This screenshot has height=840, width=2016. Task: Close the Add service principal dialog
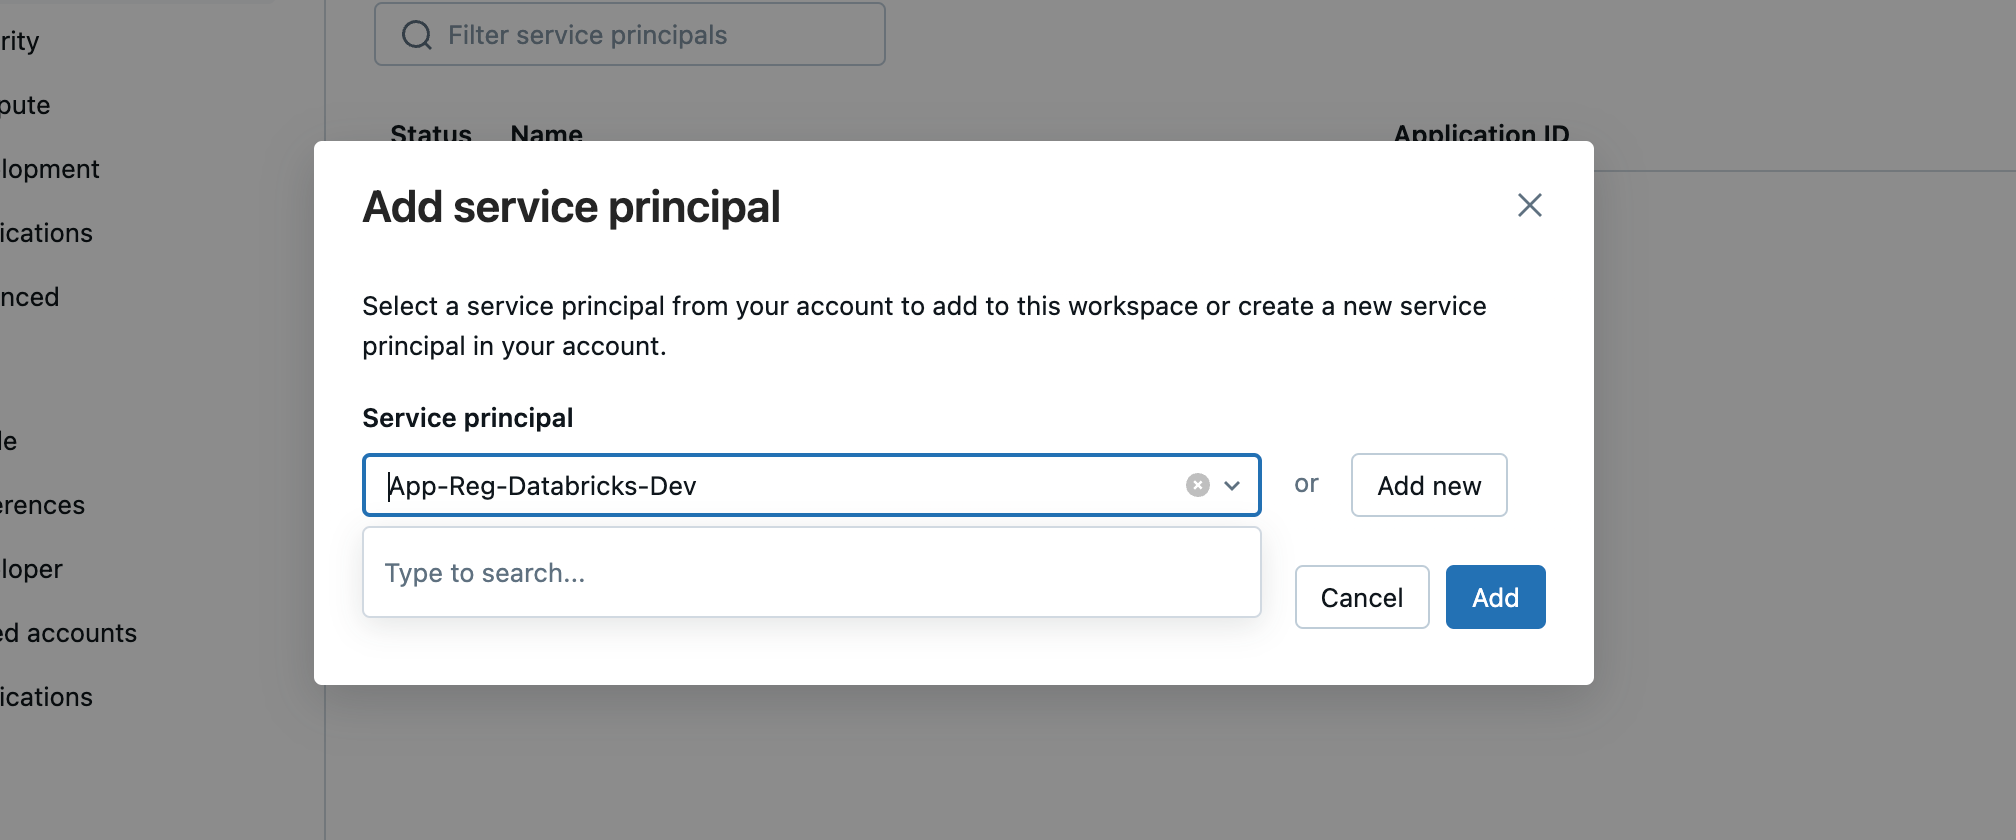pos(1529,205)
